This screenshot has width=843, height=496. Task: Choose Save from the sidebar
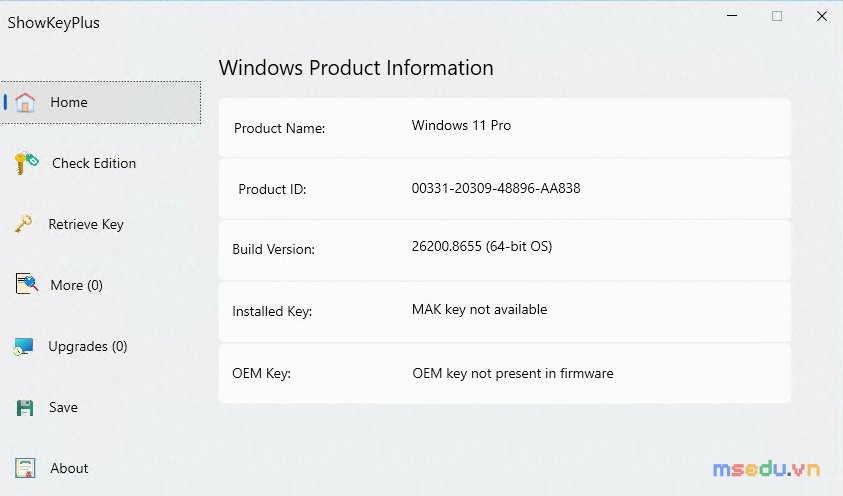point(101,407)
